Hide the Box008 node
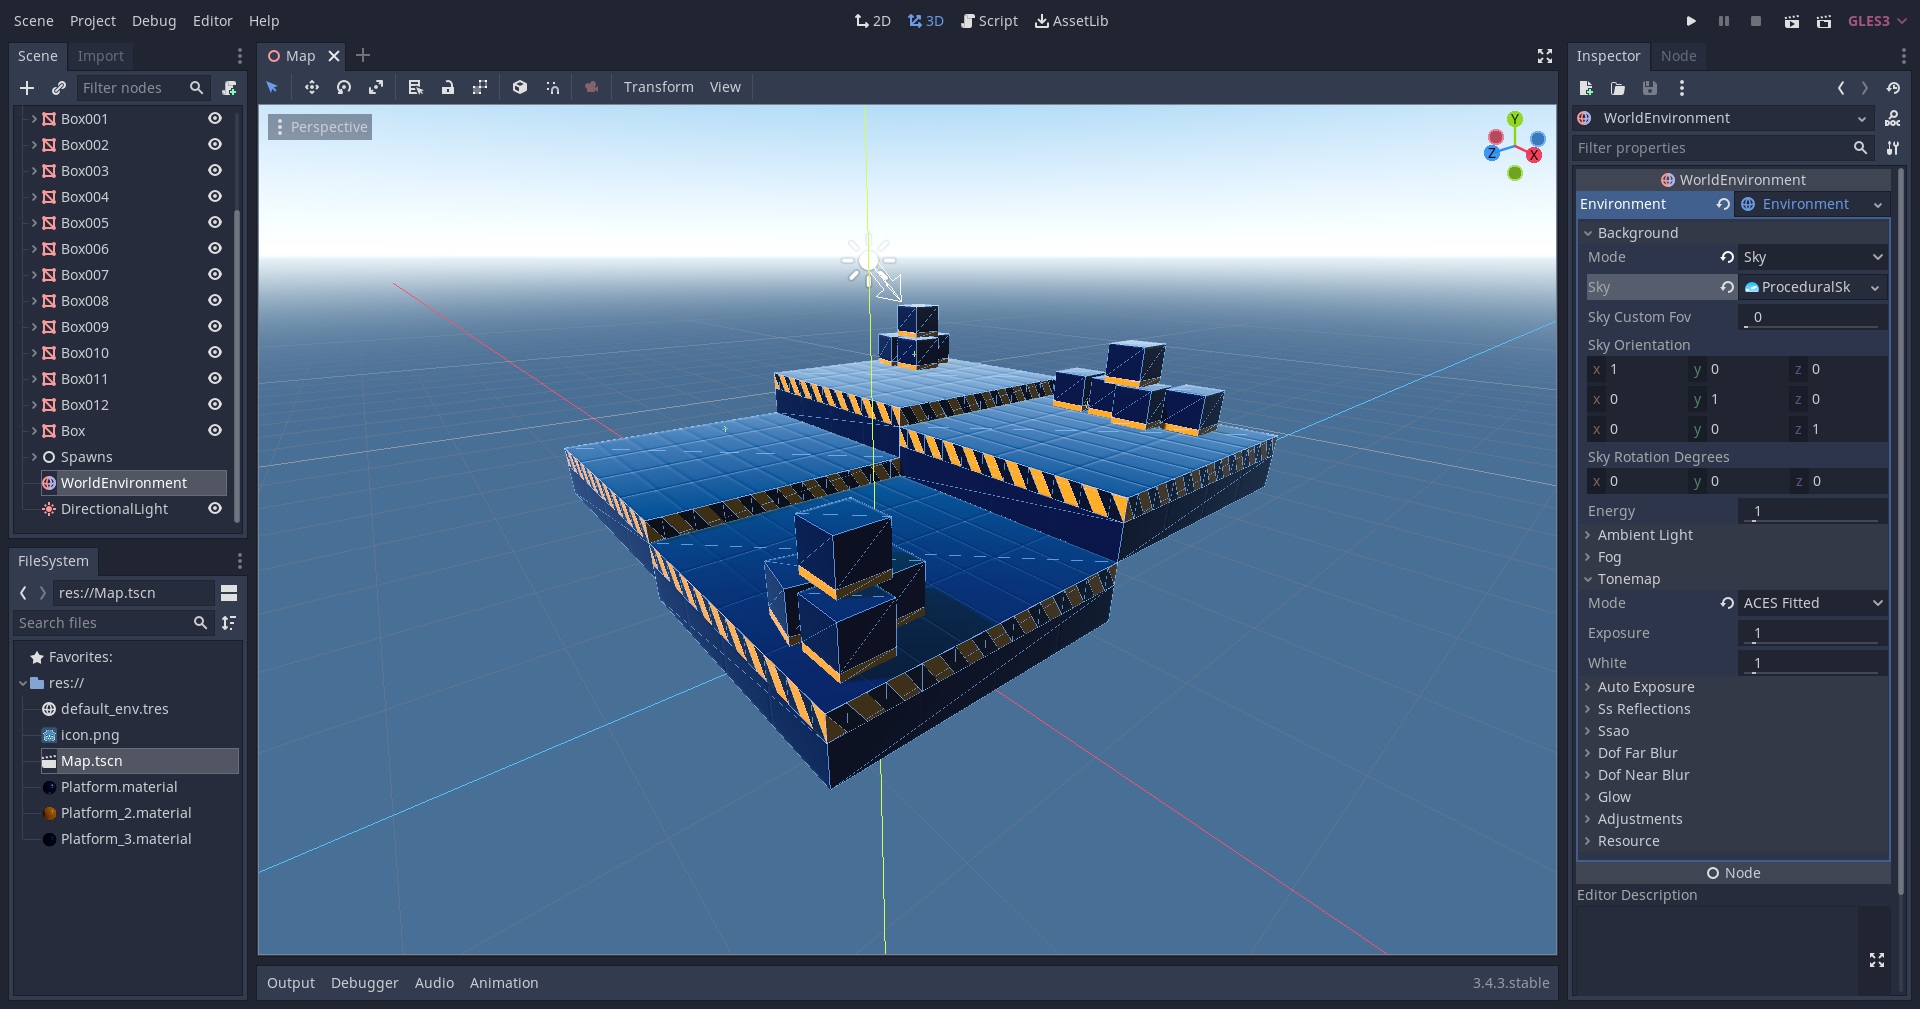The width and height of the screenshot is (1920, 1009). 215,300
